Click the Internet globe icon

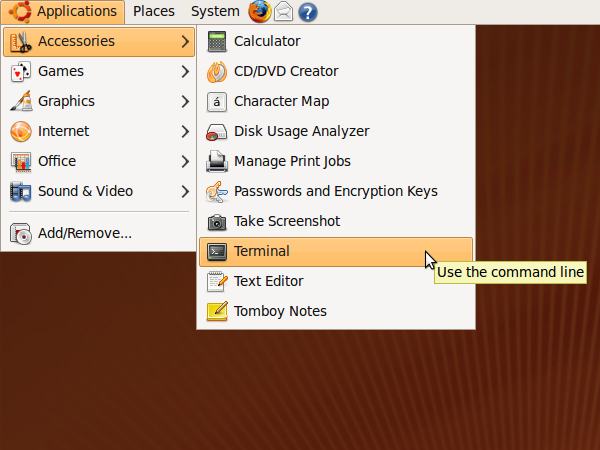pos(21,131)
